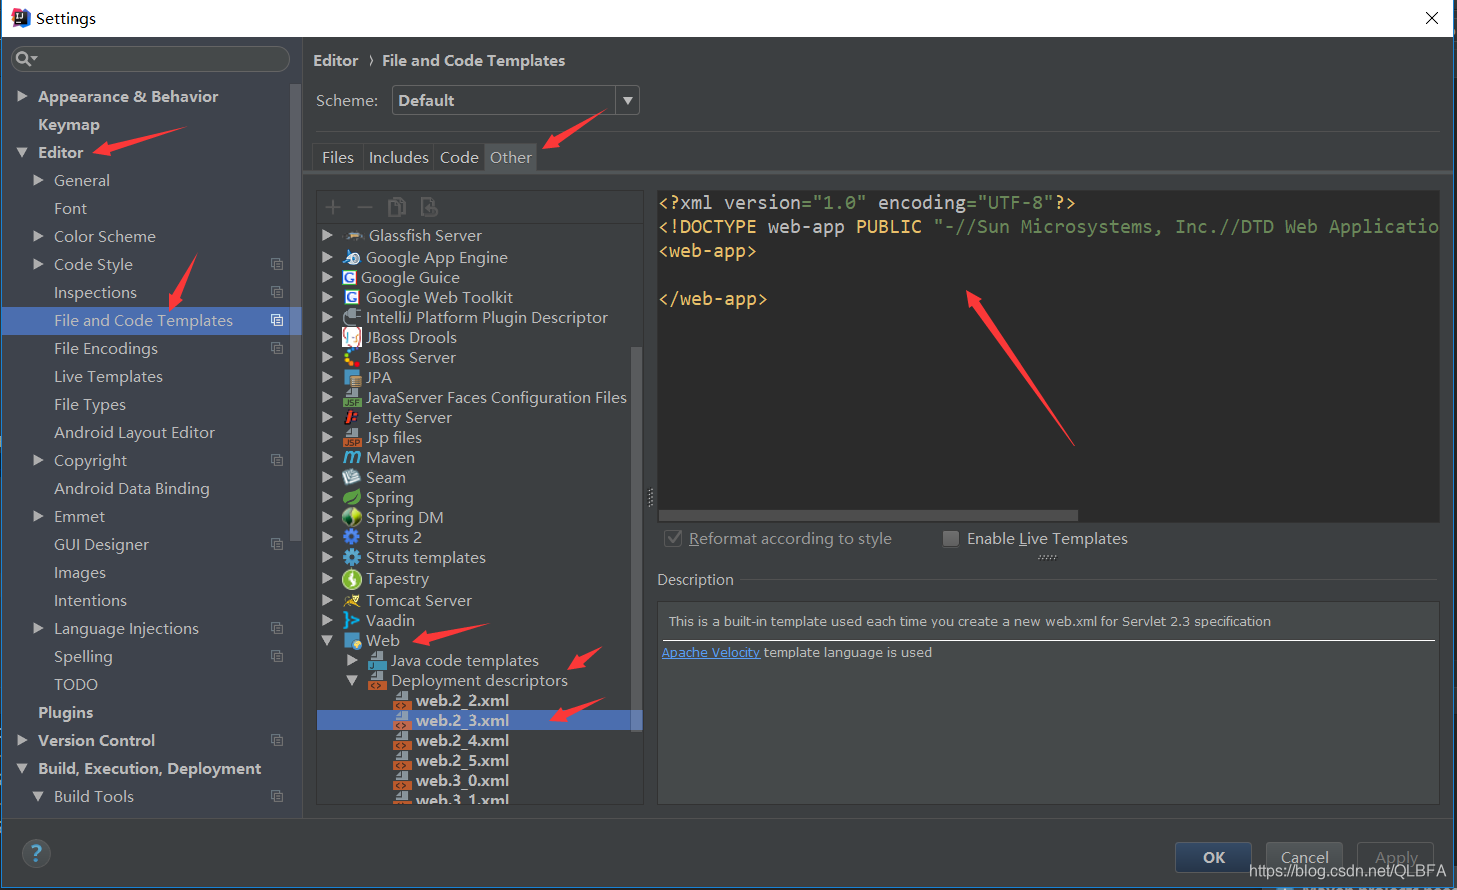Expand Appearance & Behavior section
Image resolution: width=1457 pixels, height=890 pixels.
point(22,96)
